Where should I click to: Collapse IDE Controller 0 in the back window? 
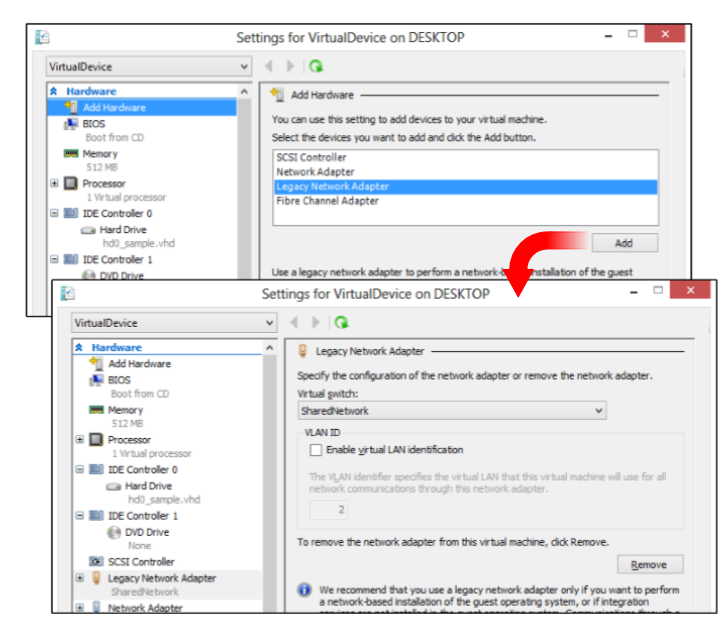click(54, 213)
